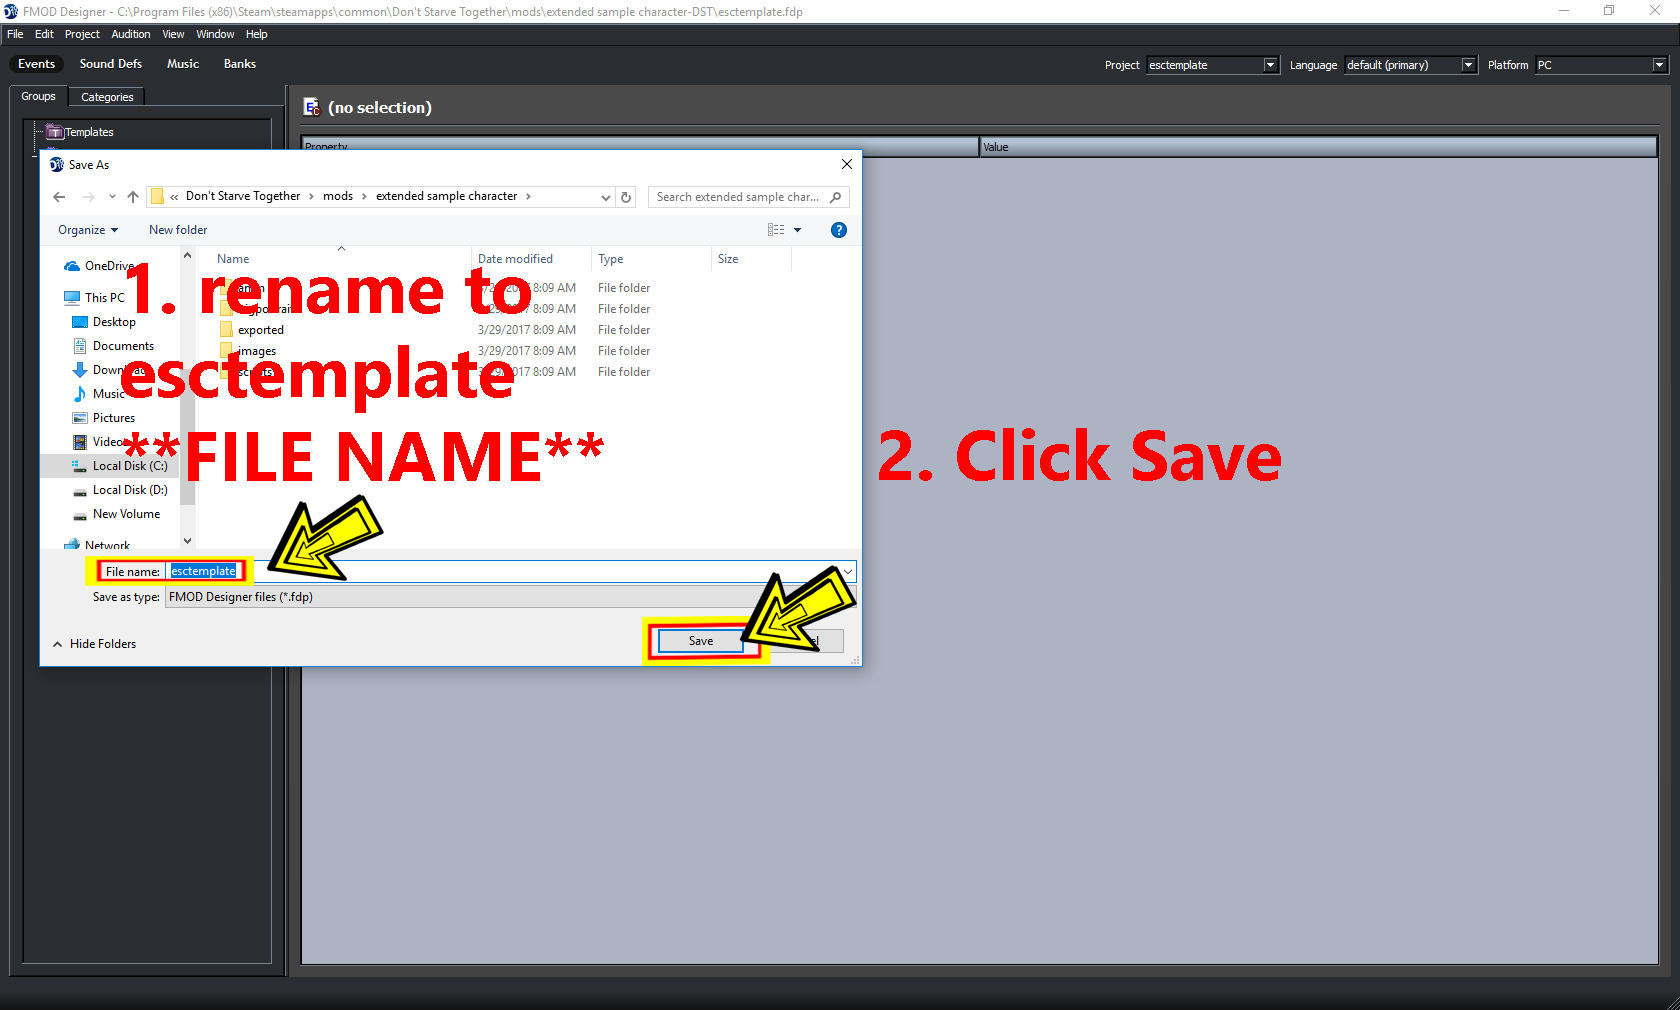Change the file list view with the view icon
Image resolution: width=1680 pixels, height=1010 pixels.
(776, 230)
